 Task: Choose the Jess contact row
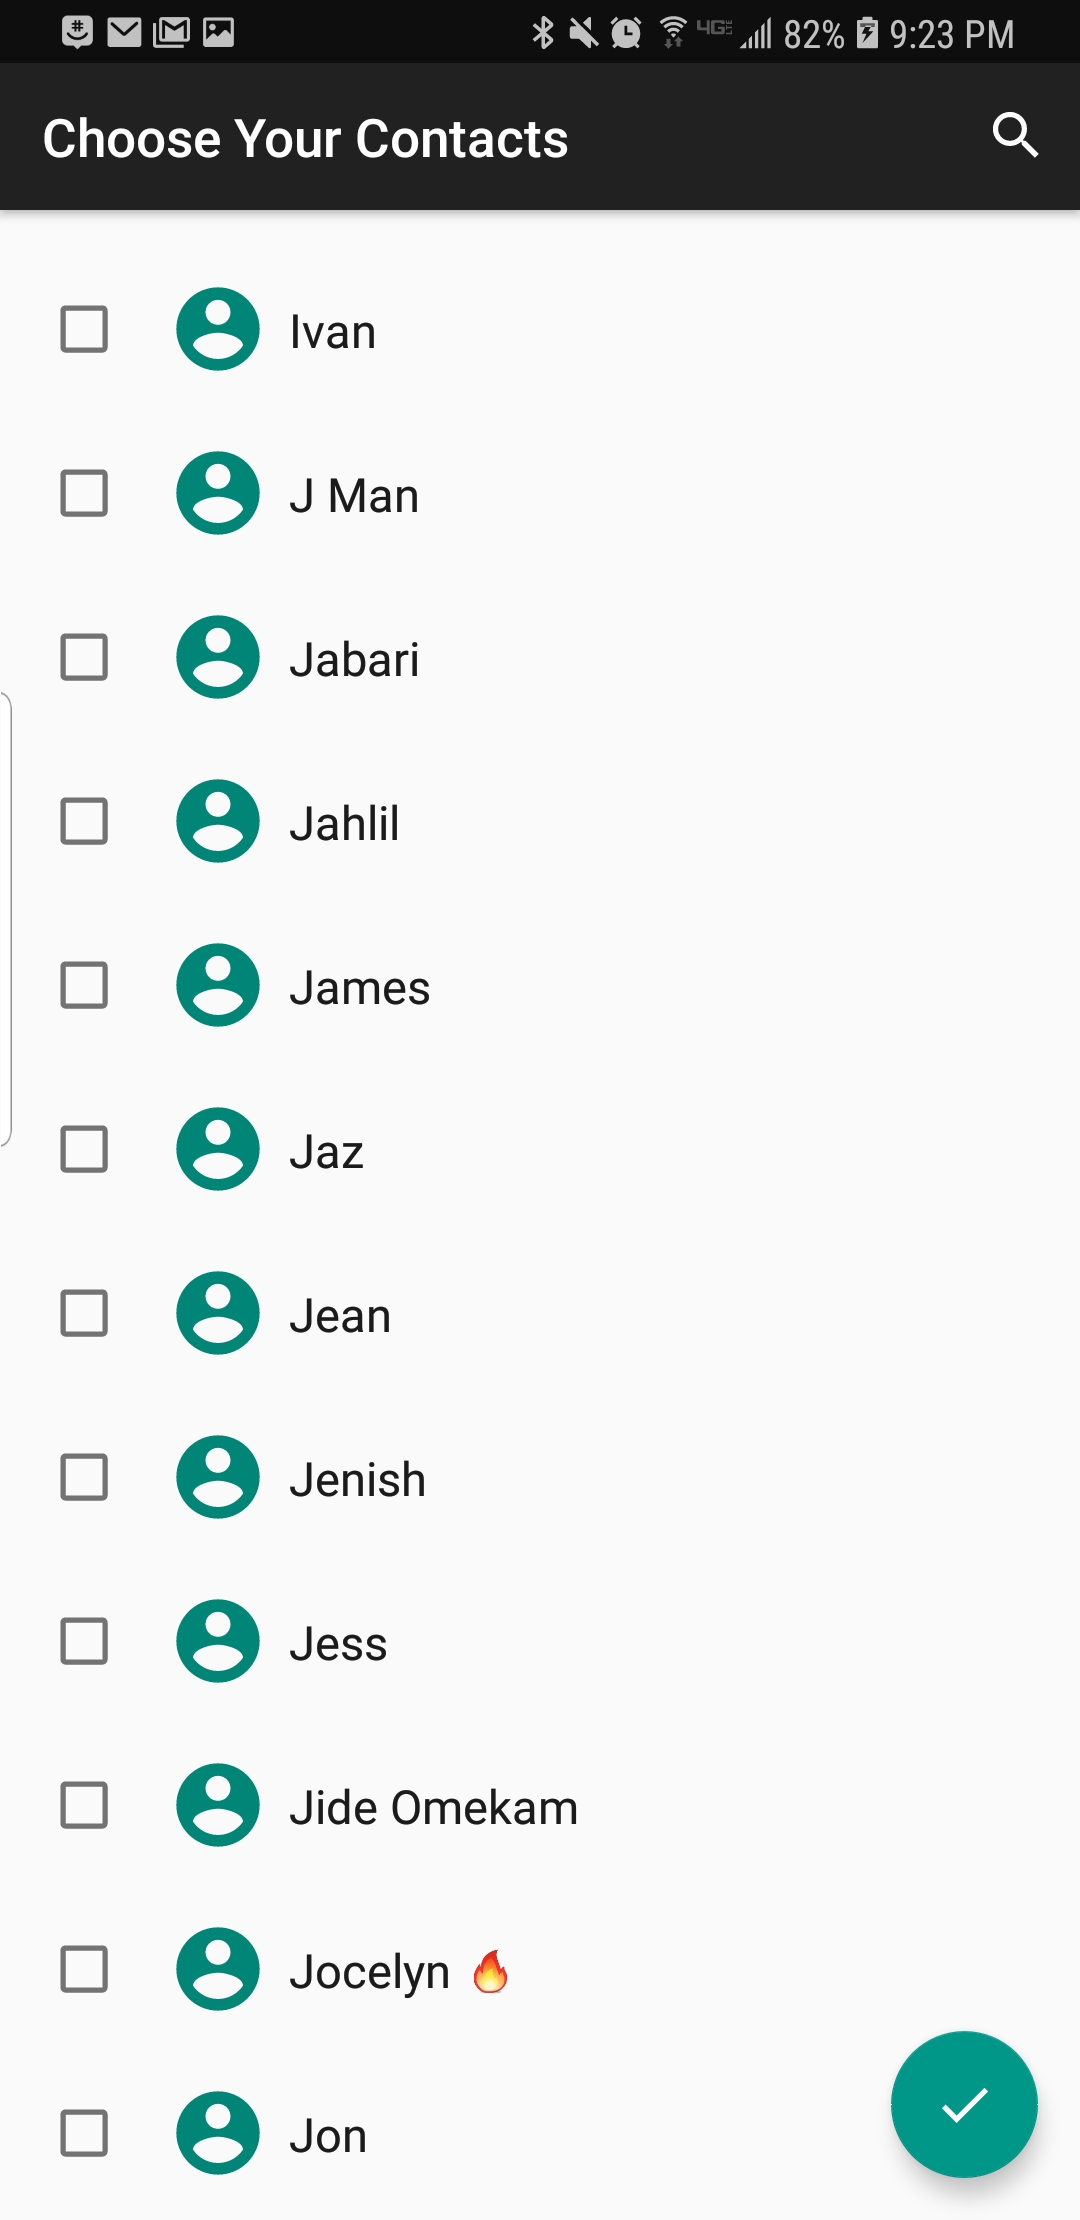[x=540, y=1641]
